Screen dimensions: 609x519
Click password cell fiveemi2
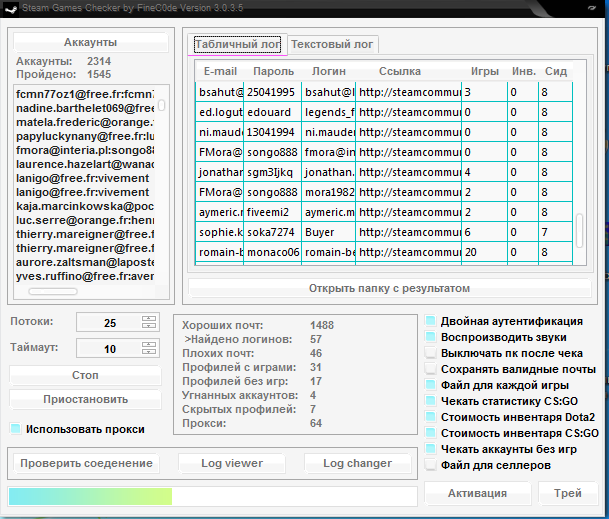(x=273, y=212)
